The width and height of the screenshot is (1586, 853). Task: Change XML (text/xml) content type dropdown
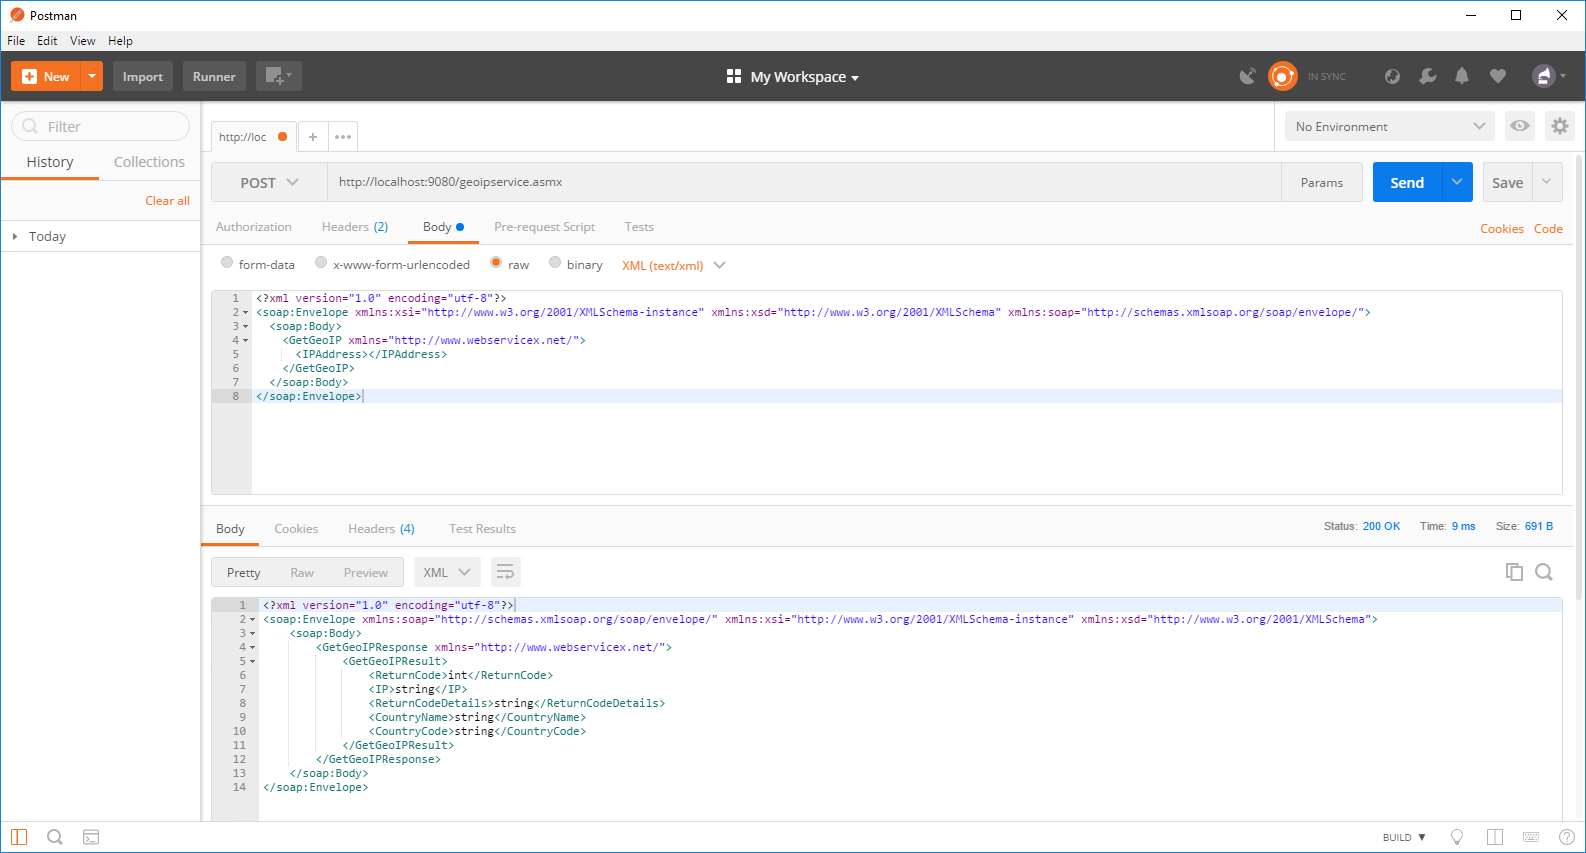673,265
